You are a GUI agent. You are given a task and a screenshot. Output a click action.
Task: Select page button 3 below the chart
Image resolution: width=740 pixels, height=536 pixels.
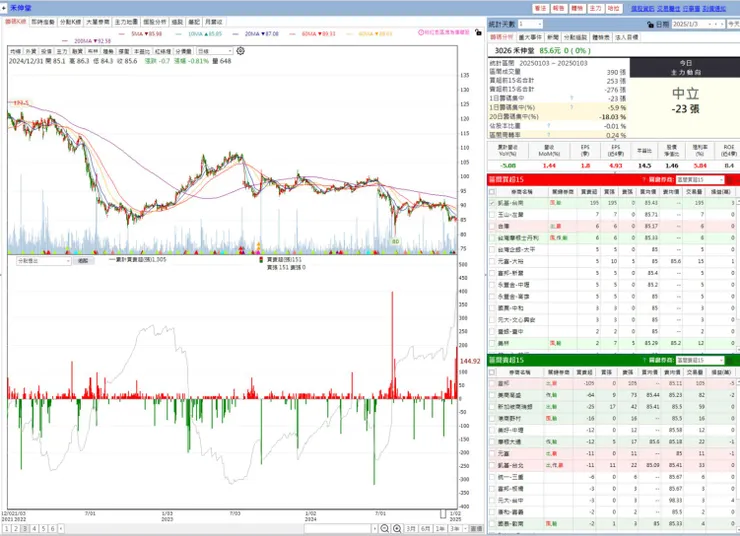click(25, 528)
